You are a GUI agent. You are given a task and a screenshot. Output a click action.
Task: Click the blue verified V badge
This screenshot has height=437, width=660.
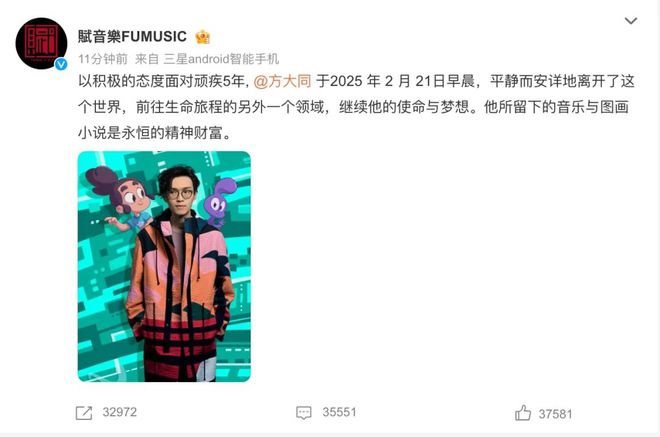[61, 64]
